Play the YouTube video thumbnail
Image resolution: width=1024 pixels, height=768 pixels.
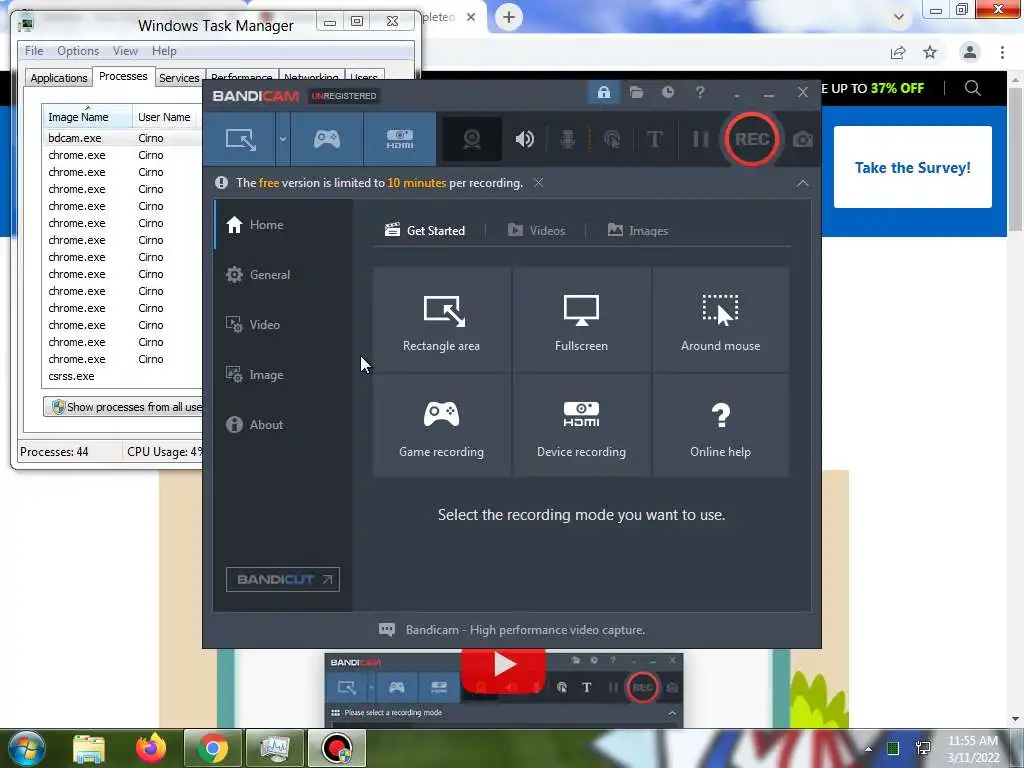(504, 667)
